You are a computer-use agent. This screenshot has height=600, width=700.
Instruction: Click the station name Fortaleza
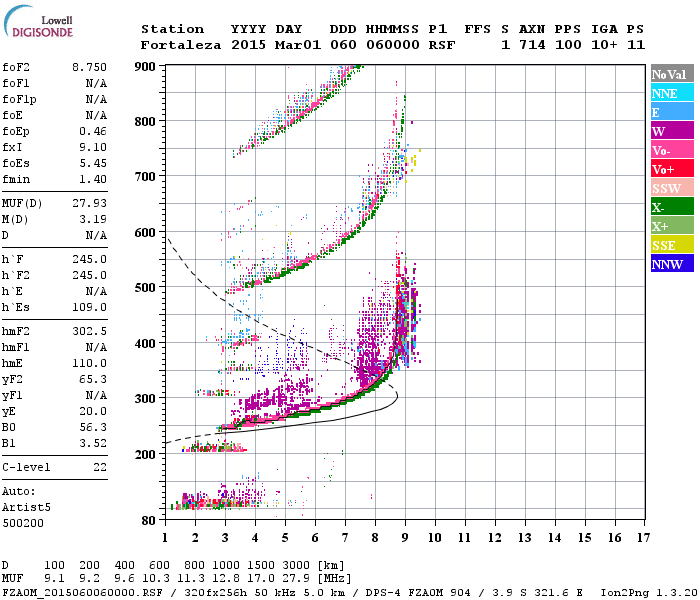(x=181, y=45)
